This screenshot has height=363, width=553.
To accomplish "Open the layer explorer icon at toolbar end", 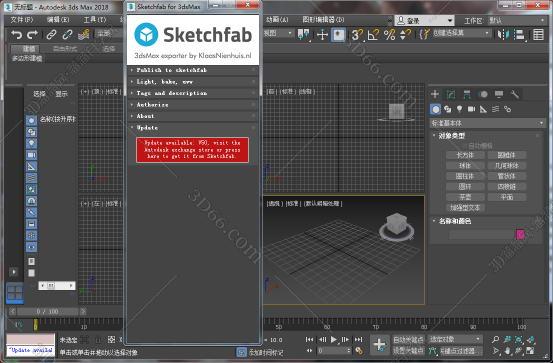I will pos(538,35).
